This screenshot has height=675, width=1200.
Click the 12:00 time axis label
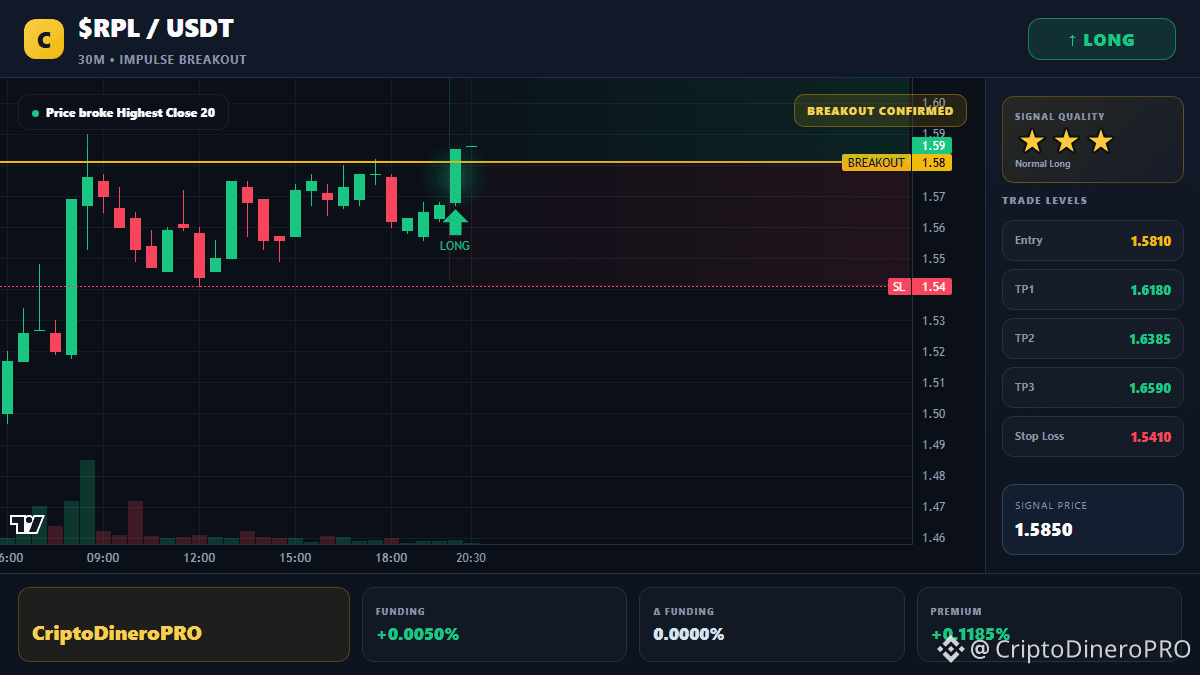click(199, 558)
